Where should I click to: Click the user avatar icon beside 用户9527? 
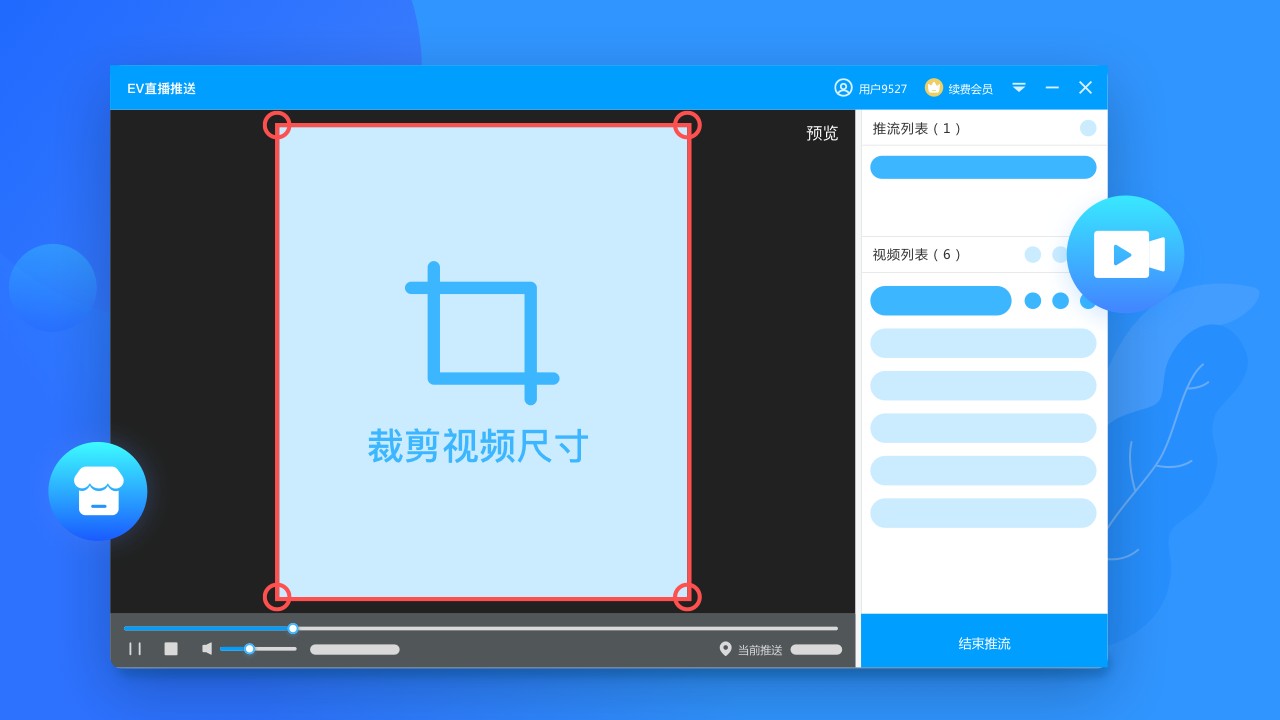click(x=843, y=88)
